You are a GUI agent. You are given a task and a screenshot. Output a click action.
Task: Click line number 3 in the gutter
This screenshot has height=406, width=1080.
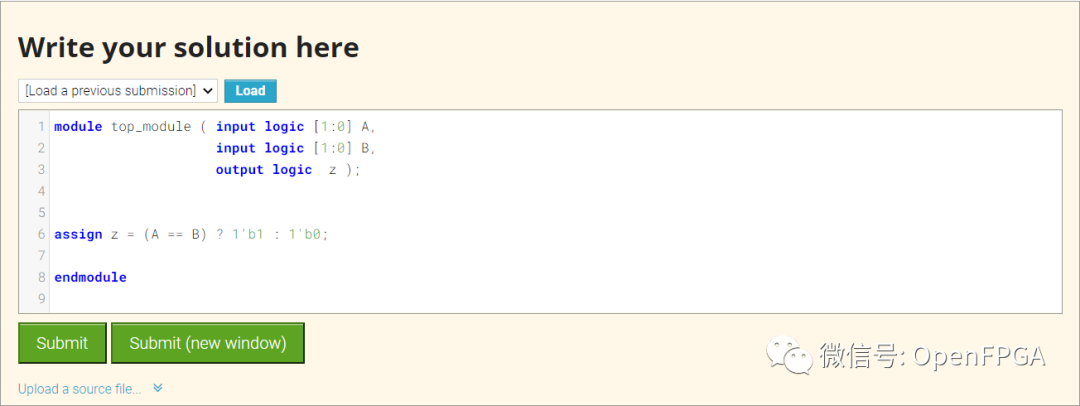pyautogui.click(x=41, y=170)
